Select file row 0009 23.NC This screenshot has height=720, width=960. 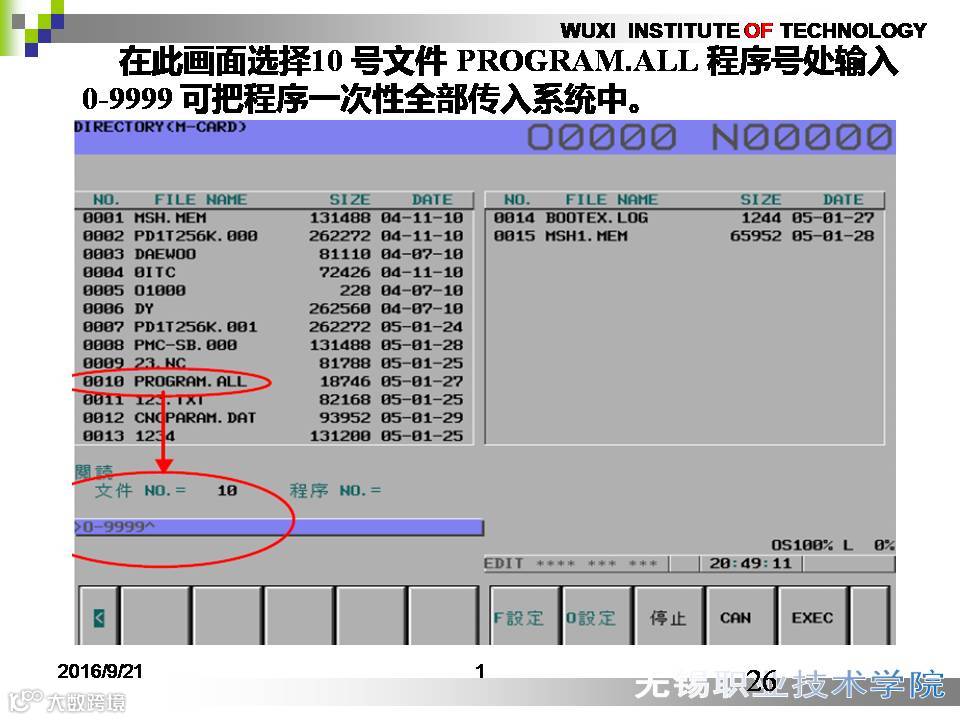click(273, 363)
